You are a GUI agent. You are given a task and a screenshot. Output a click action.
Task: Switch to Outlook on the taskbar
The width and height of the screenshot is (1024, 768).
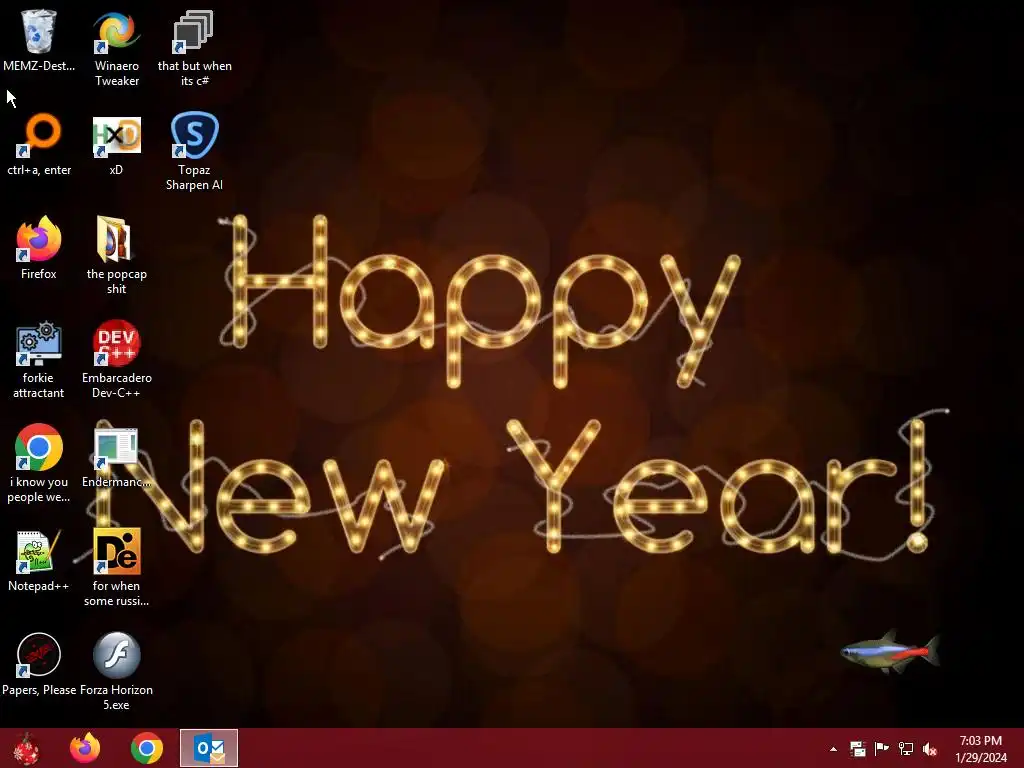[x=209, y=748]
